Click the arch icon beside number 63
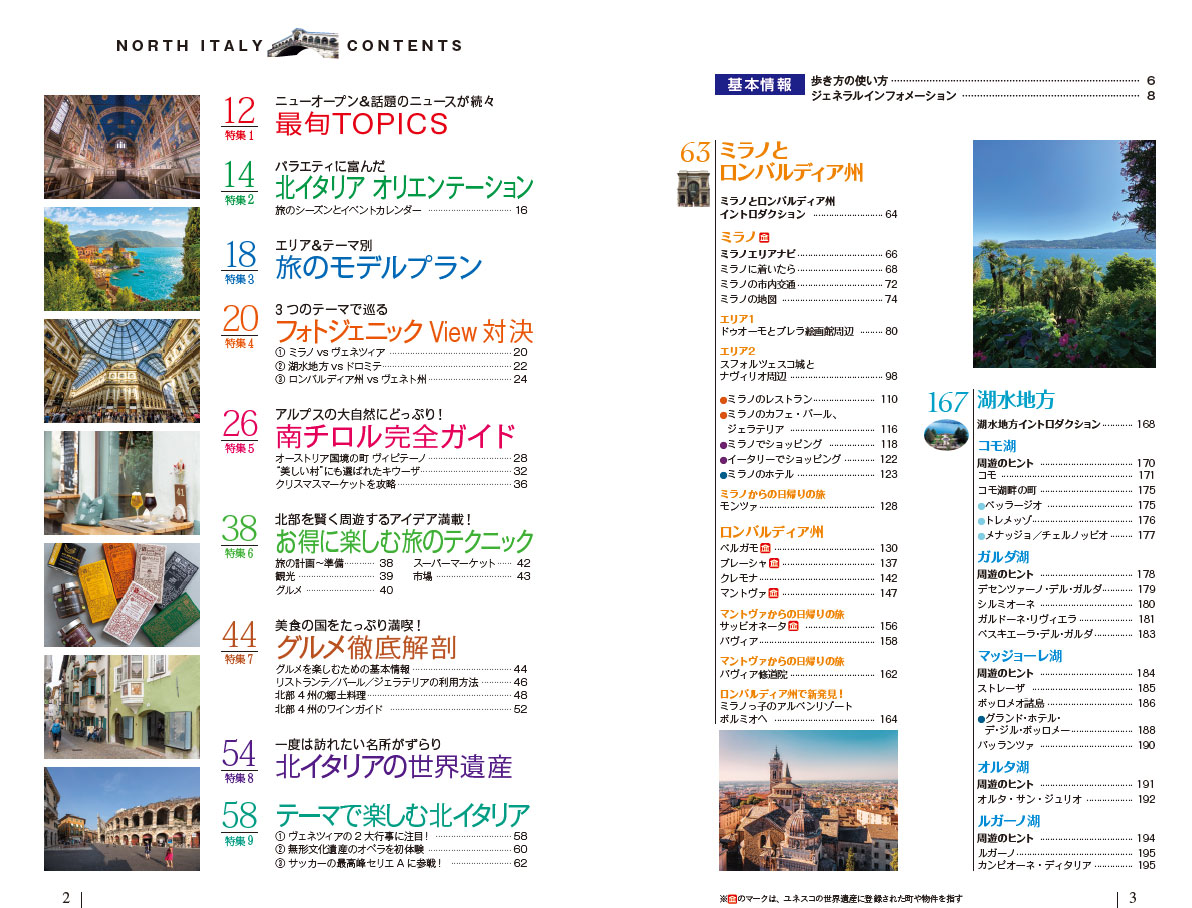This screenshot has width=1192, height=908. click(x=693, y=189)
